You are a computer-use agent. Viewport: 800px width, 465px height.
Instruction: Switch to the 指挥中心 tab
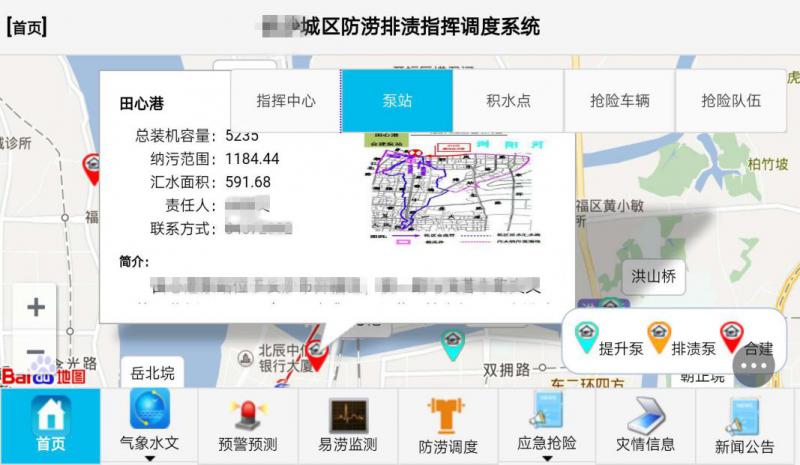[286, 101]
